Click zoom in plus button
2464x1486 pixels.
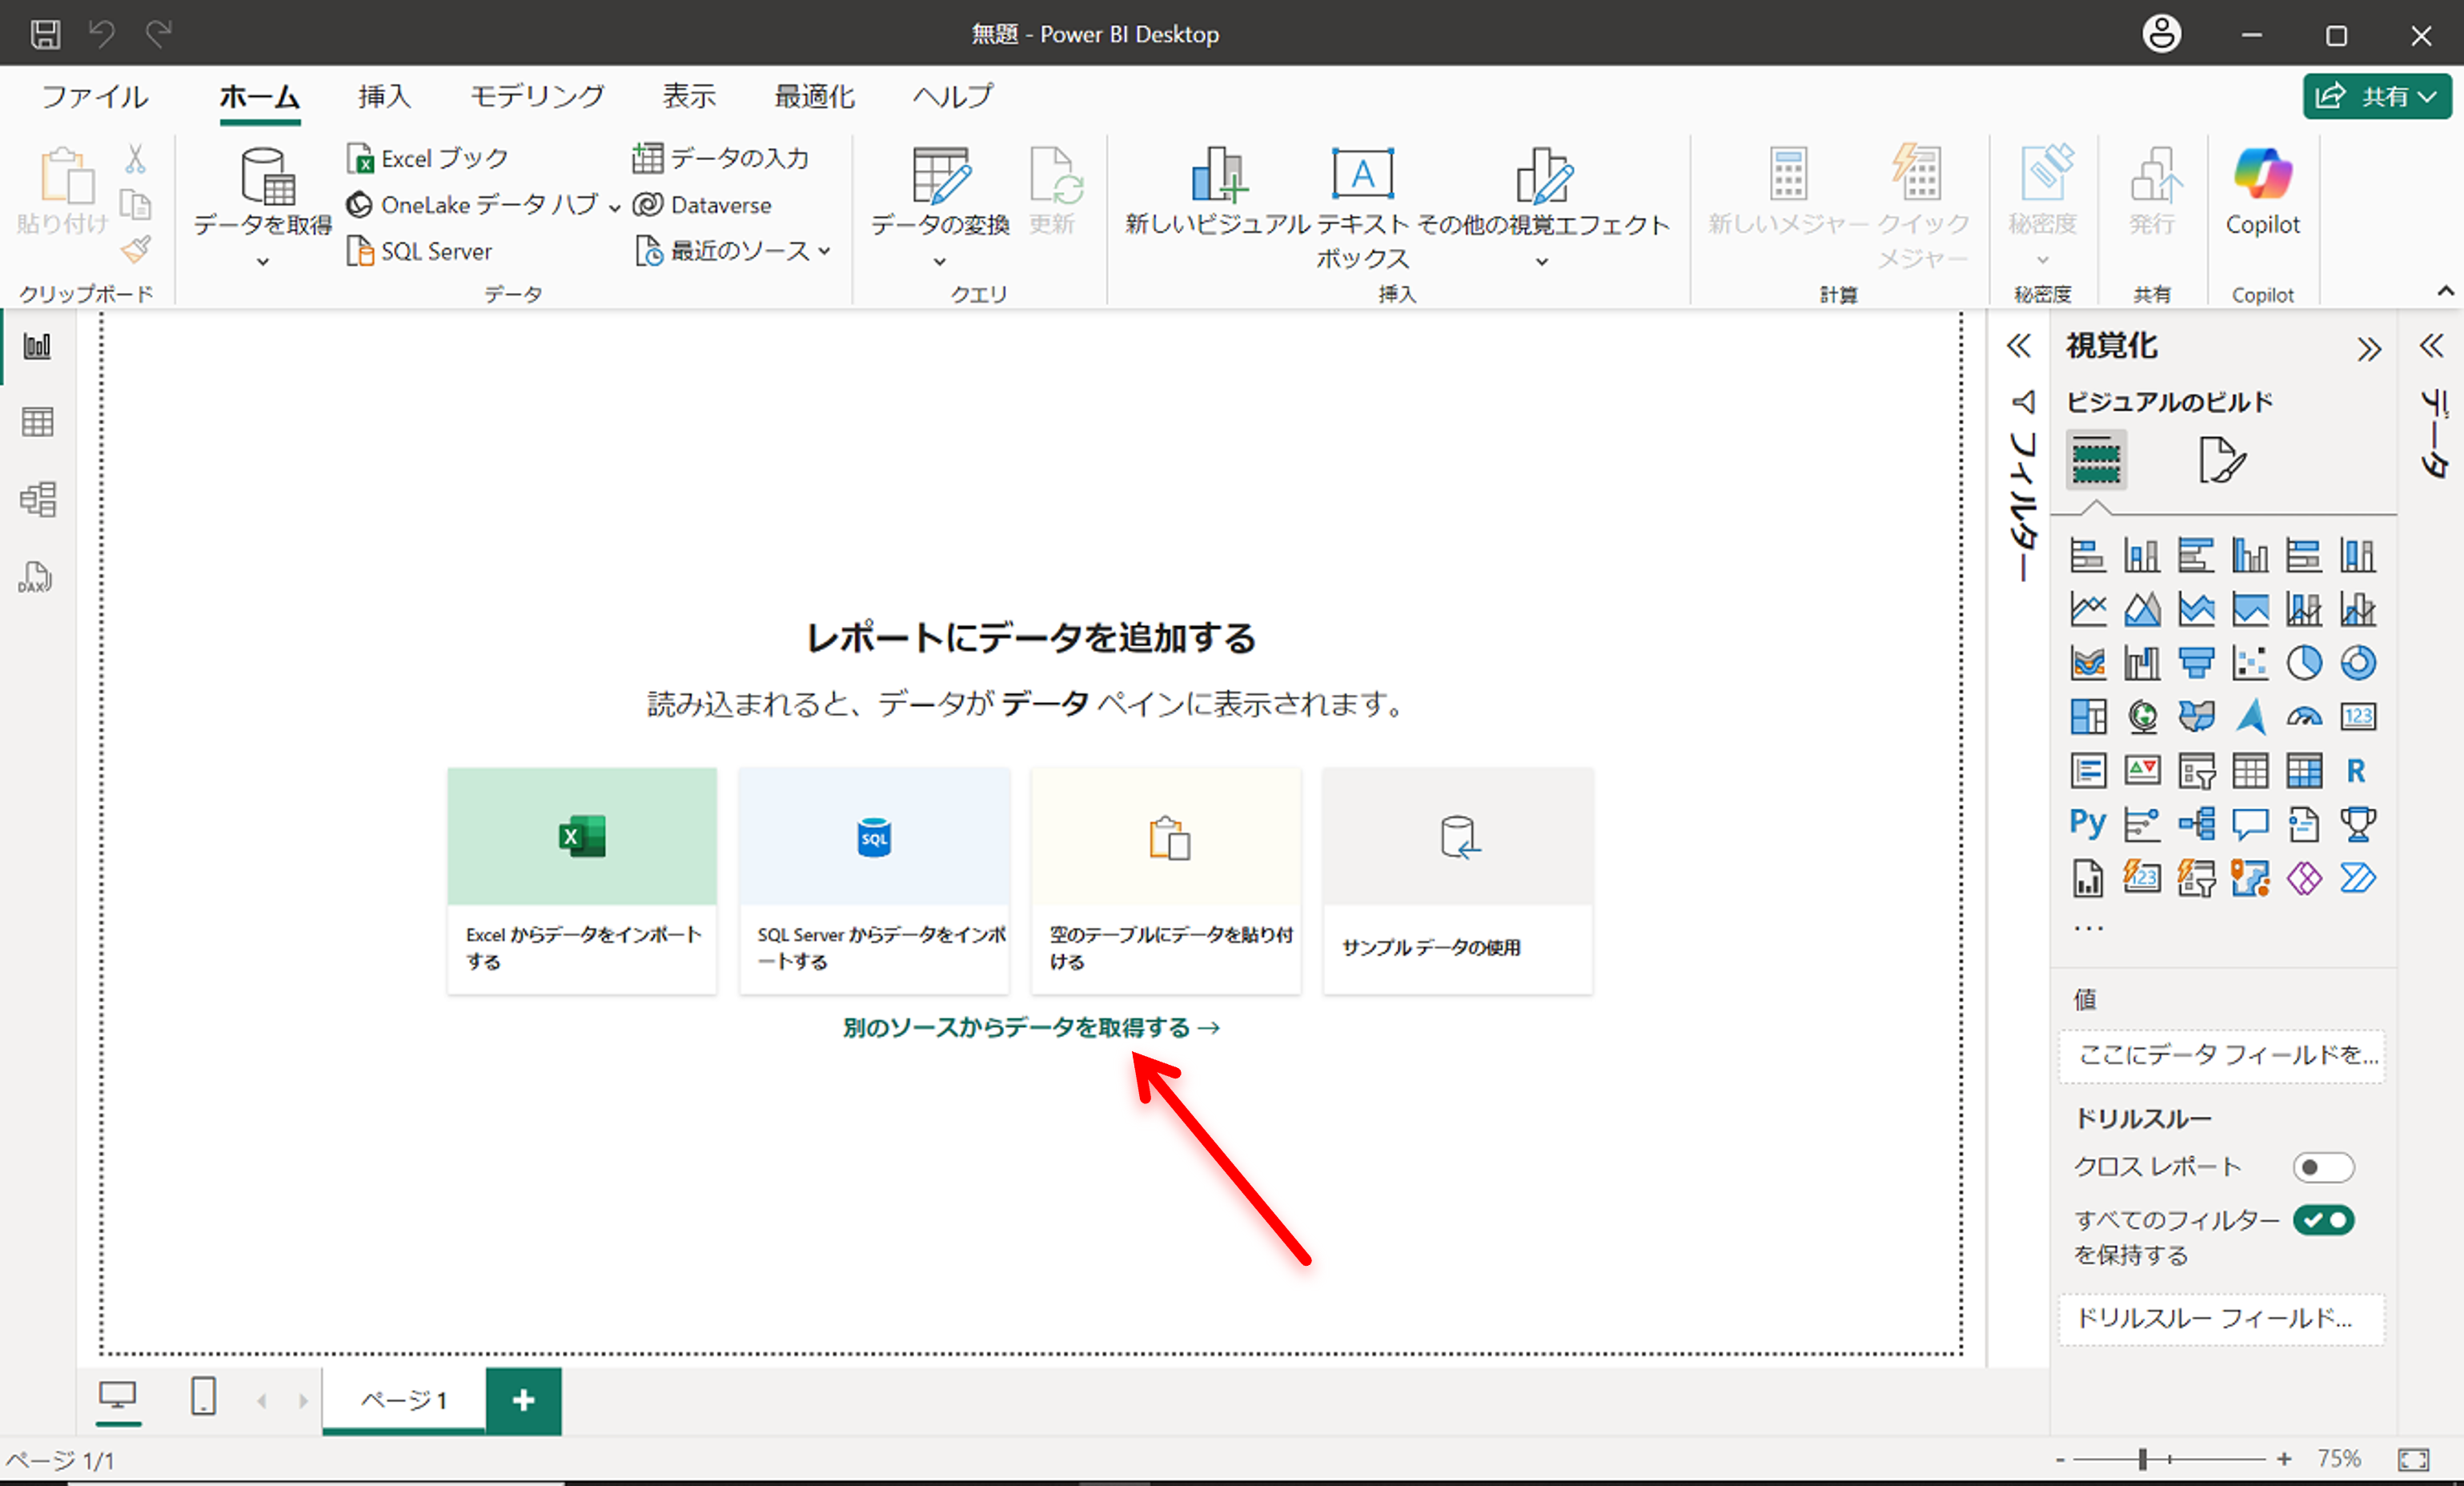point(2284,1460)
